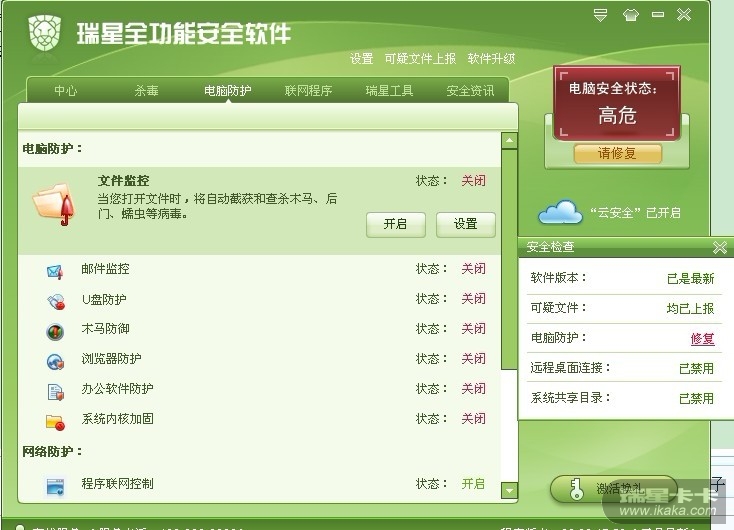The image size is (734, 530).
Task: Click the 电脑防护 section heading in the list
Action: (x=51, y=149)
